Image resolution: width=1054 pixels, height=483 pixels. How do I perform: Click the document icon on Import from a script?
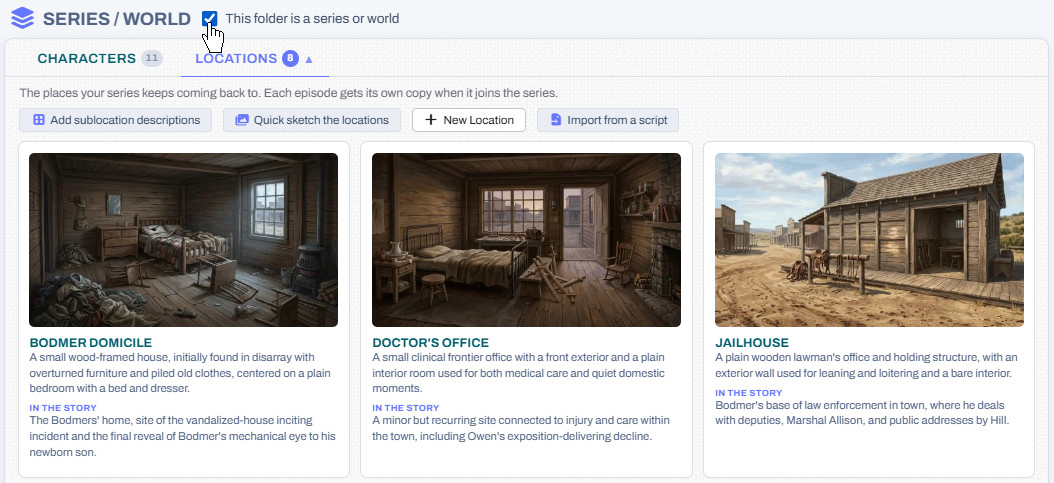(555, 120)
